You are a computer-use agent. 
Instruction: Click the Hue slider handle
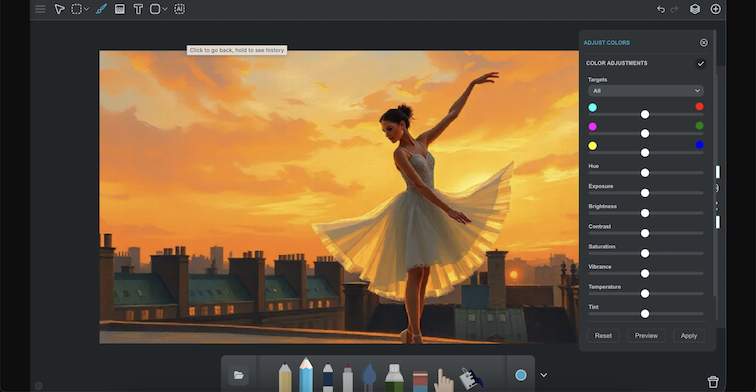point(645,173)
